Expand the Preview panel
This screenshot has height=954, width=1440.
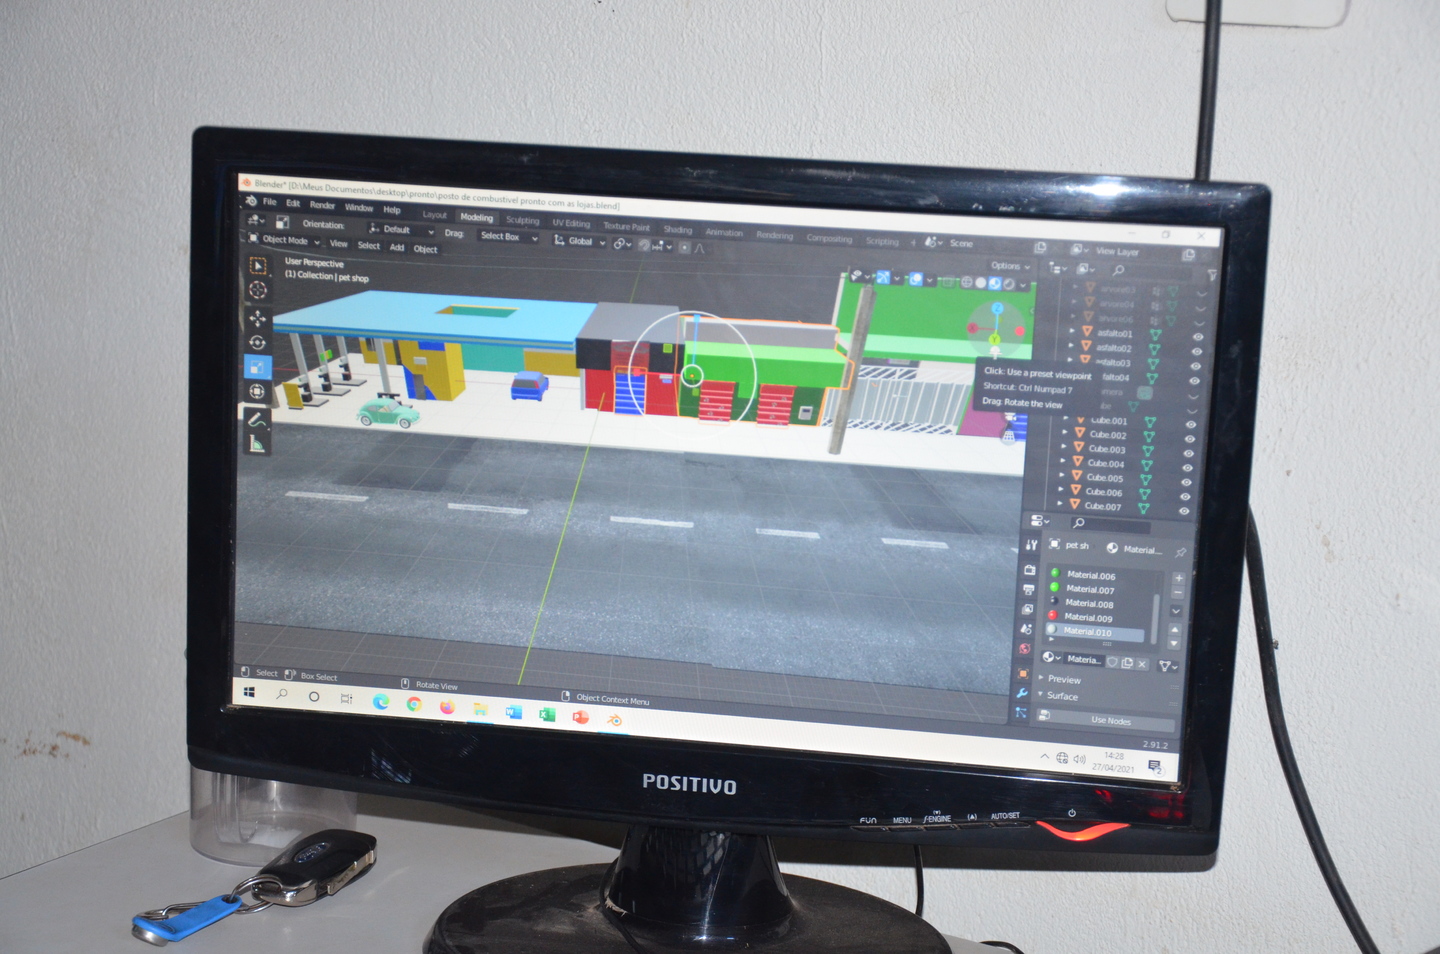1063,679
